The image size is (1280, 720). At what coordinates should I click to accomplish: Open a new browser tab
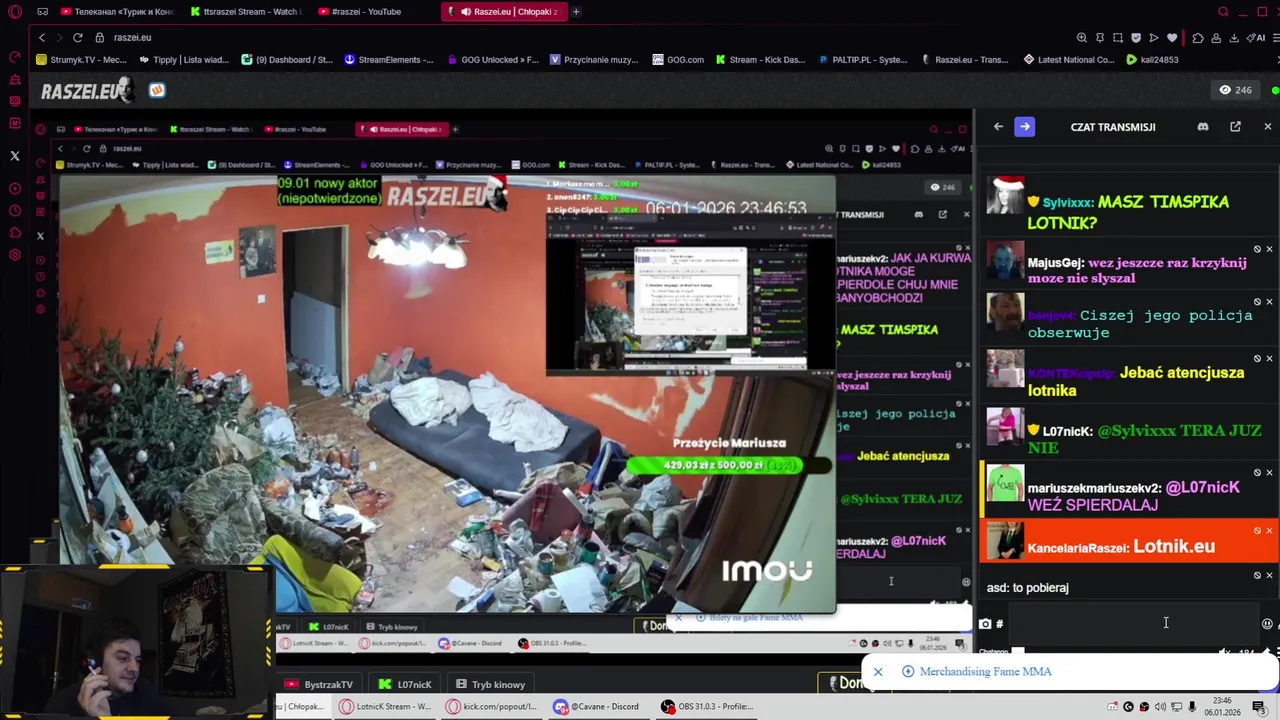click(576, 12)
